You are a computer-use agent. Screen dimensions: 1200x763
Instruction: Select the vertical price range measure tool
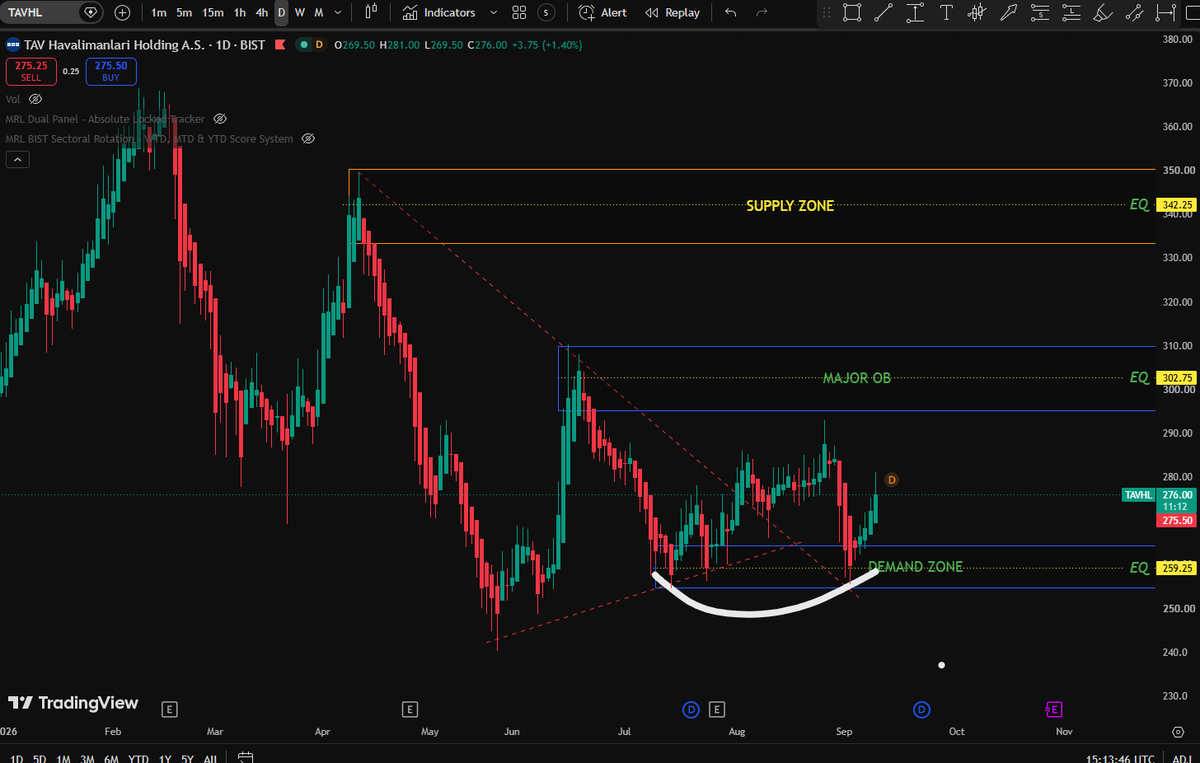(915, 13)
